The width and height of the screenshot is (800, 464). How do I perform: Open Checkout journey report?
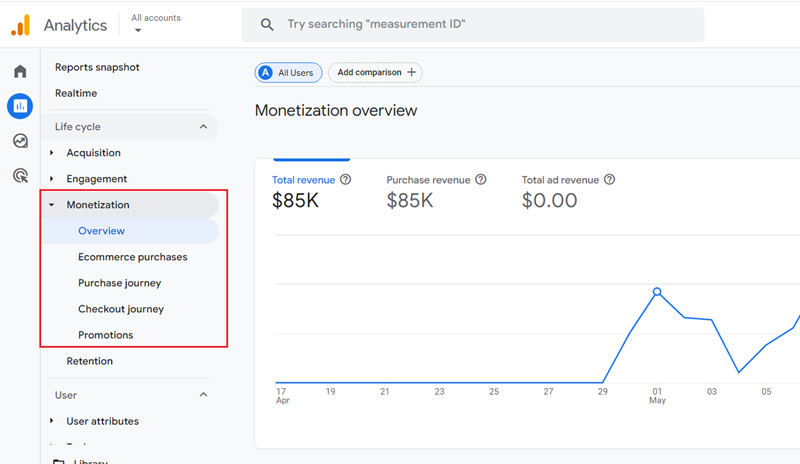[121, 309]
